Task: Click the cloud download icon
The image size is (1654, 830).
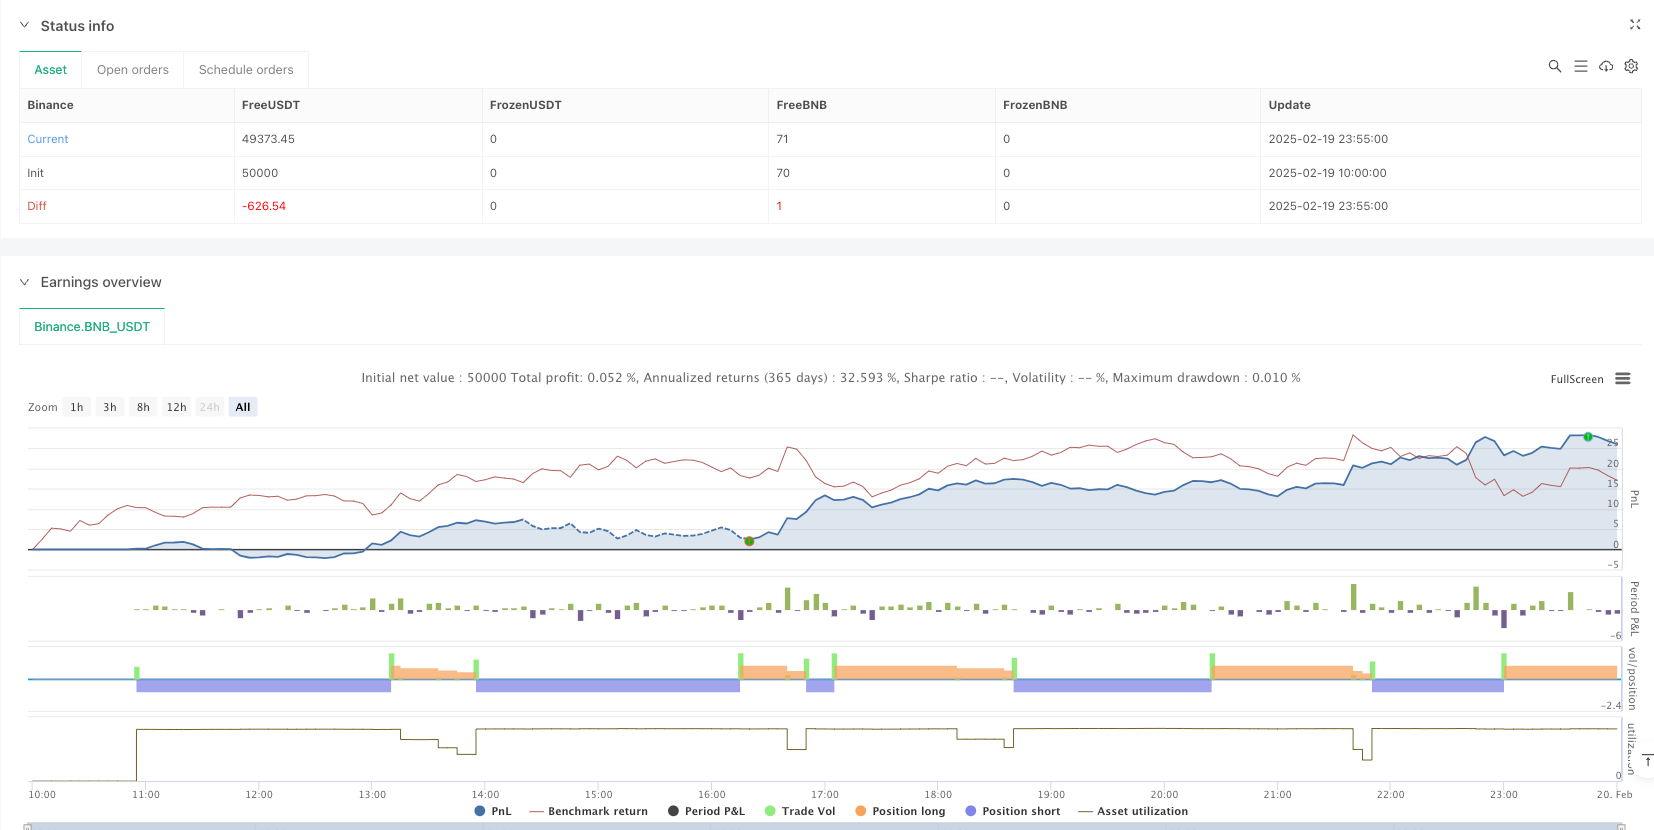Action: (x=1606, y=66)
